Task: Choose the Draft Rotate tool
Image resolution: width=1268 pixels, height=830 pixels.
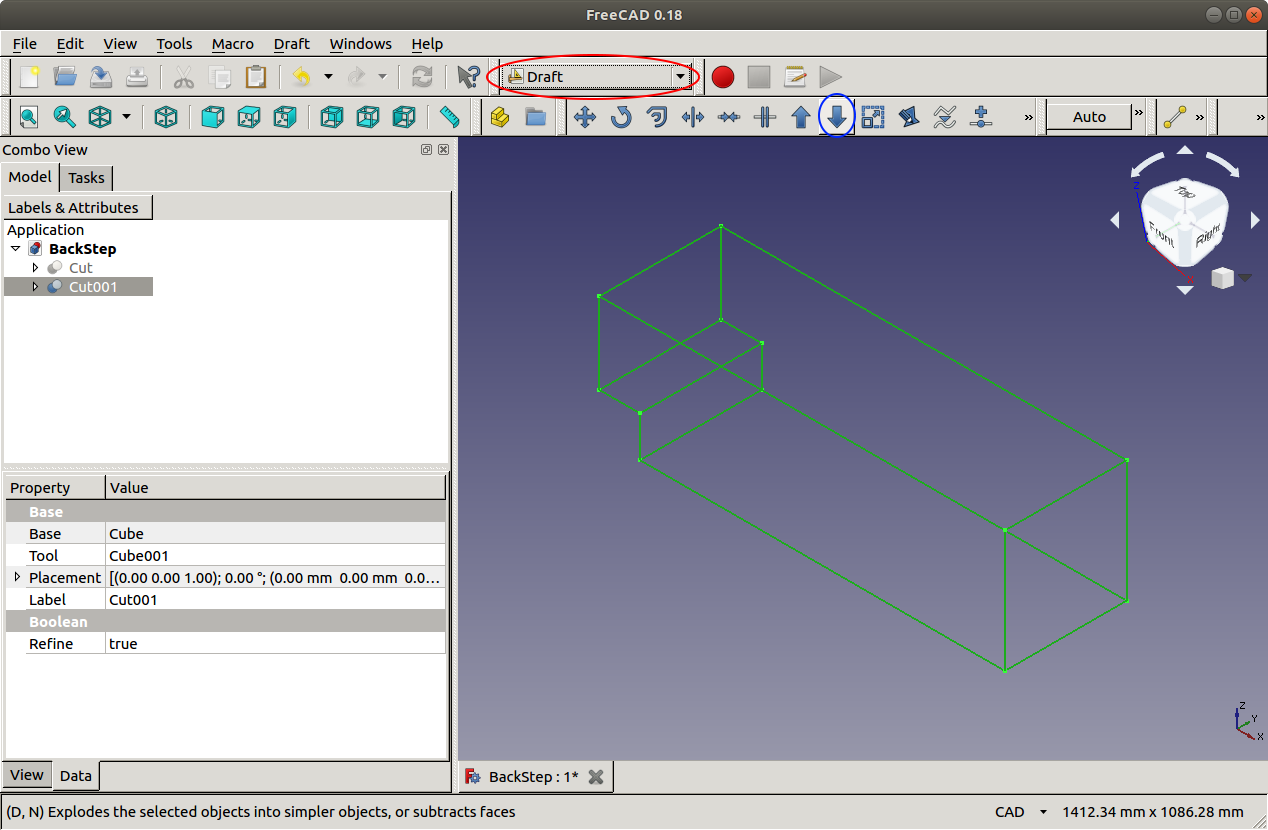Action: tap(621, 117)
